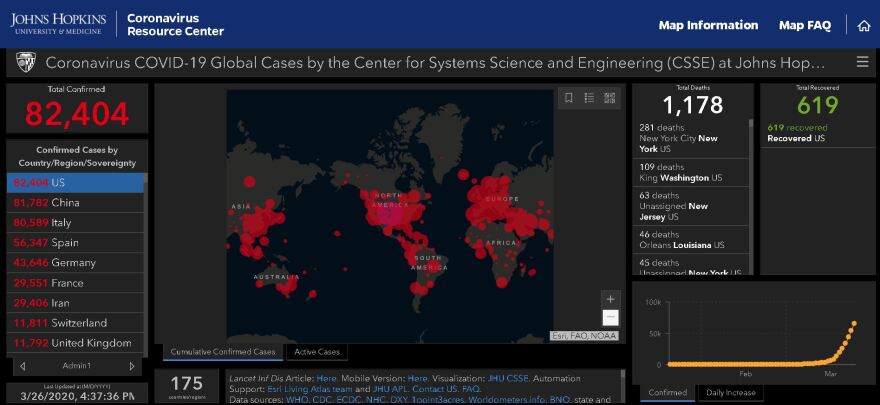Select Italy in the confirmed cases list
This screenshot has width=880, height=405.
pyautogui.click(x=76, y=222)
